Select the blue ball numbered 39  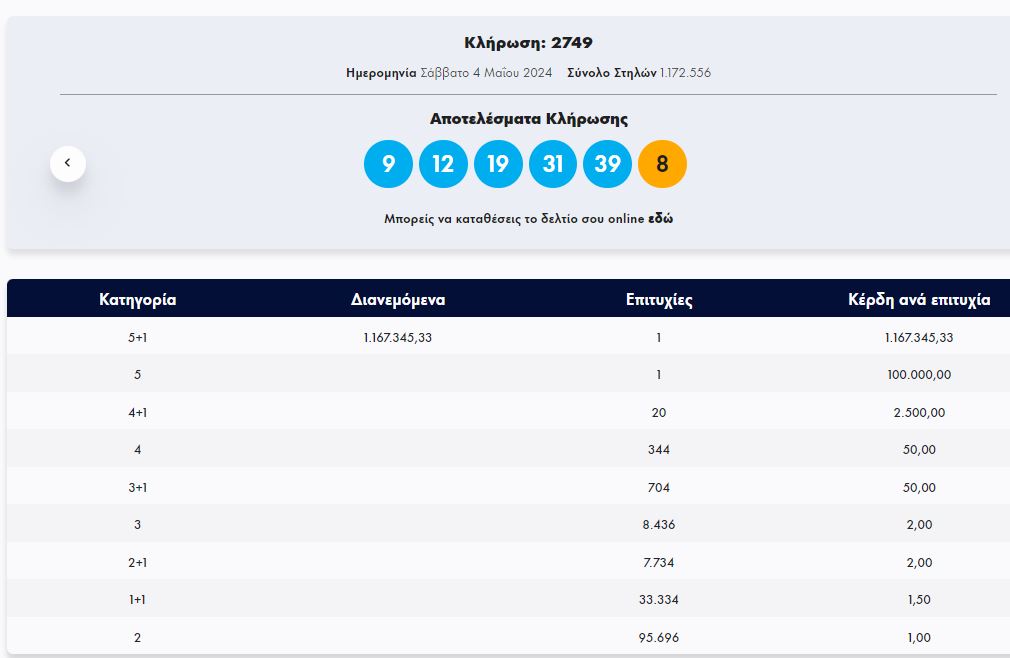(607, 164)
